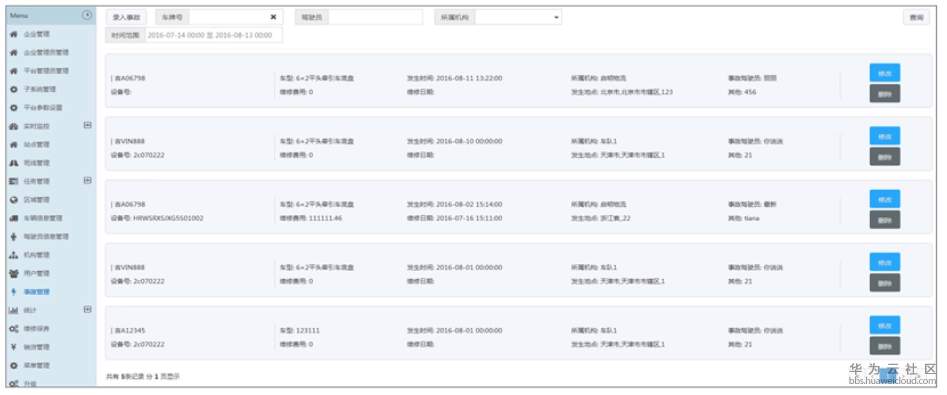Click repair date 2016-07-16 15:11:00
This screenshot has height=395, width=947.
pos(469,218)
